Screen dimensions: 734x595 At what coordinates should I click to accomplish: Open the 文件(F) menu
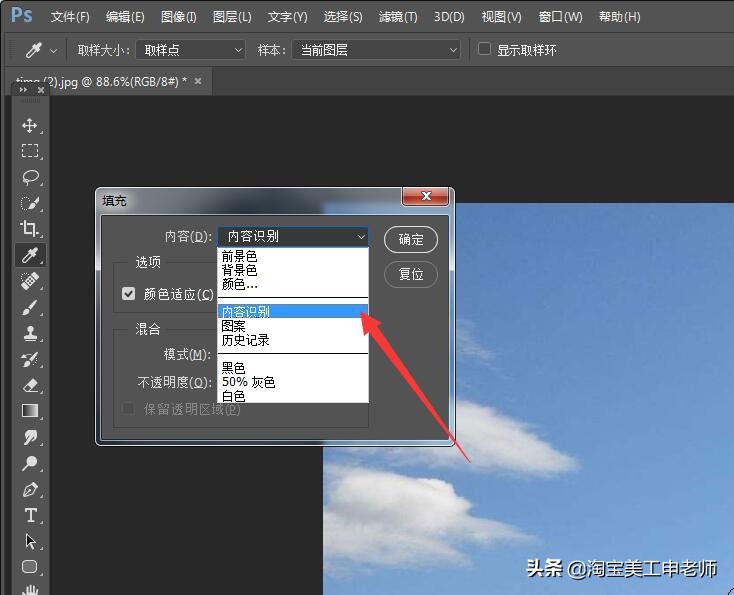[x=70, y=17]
